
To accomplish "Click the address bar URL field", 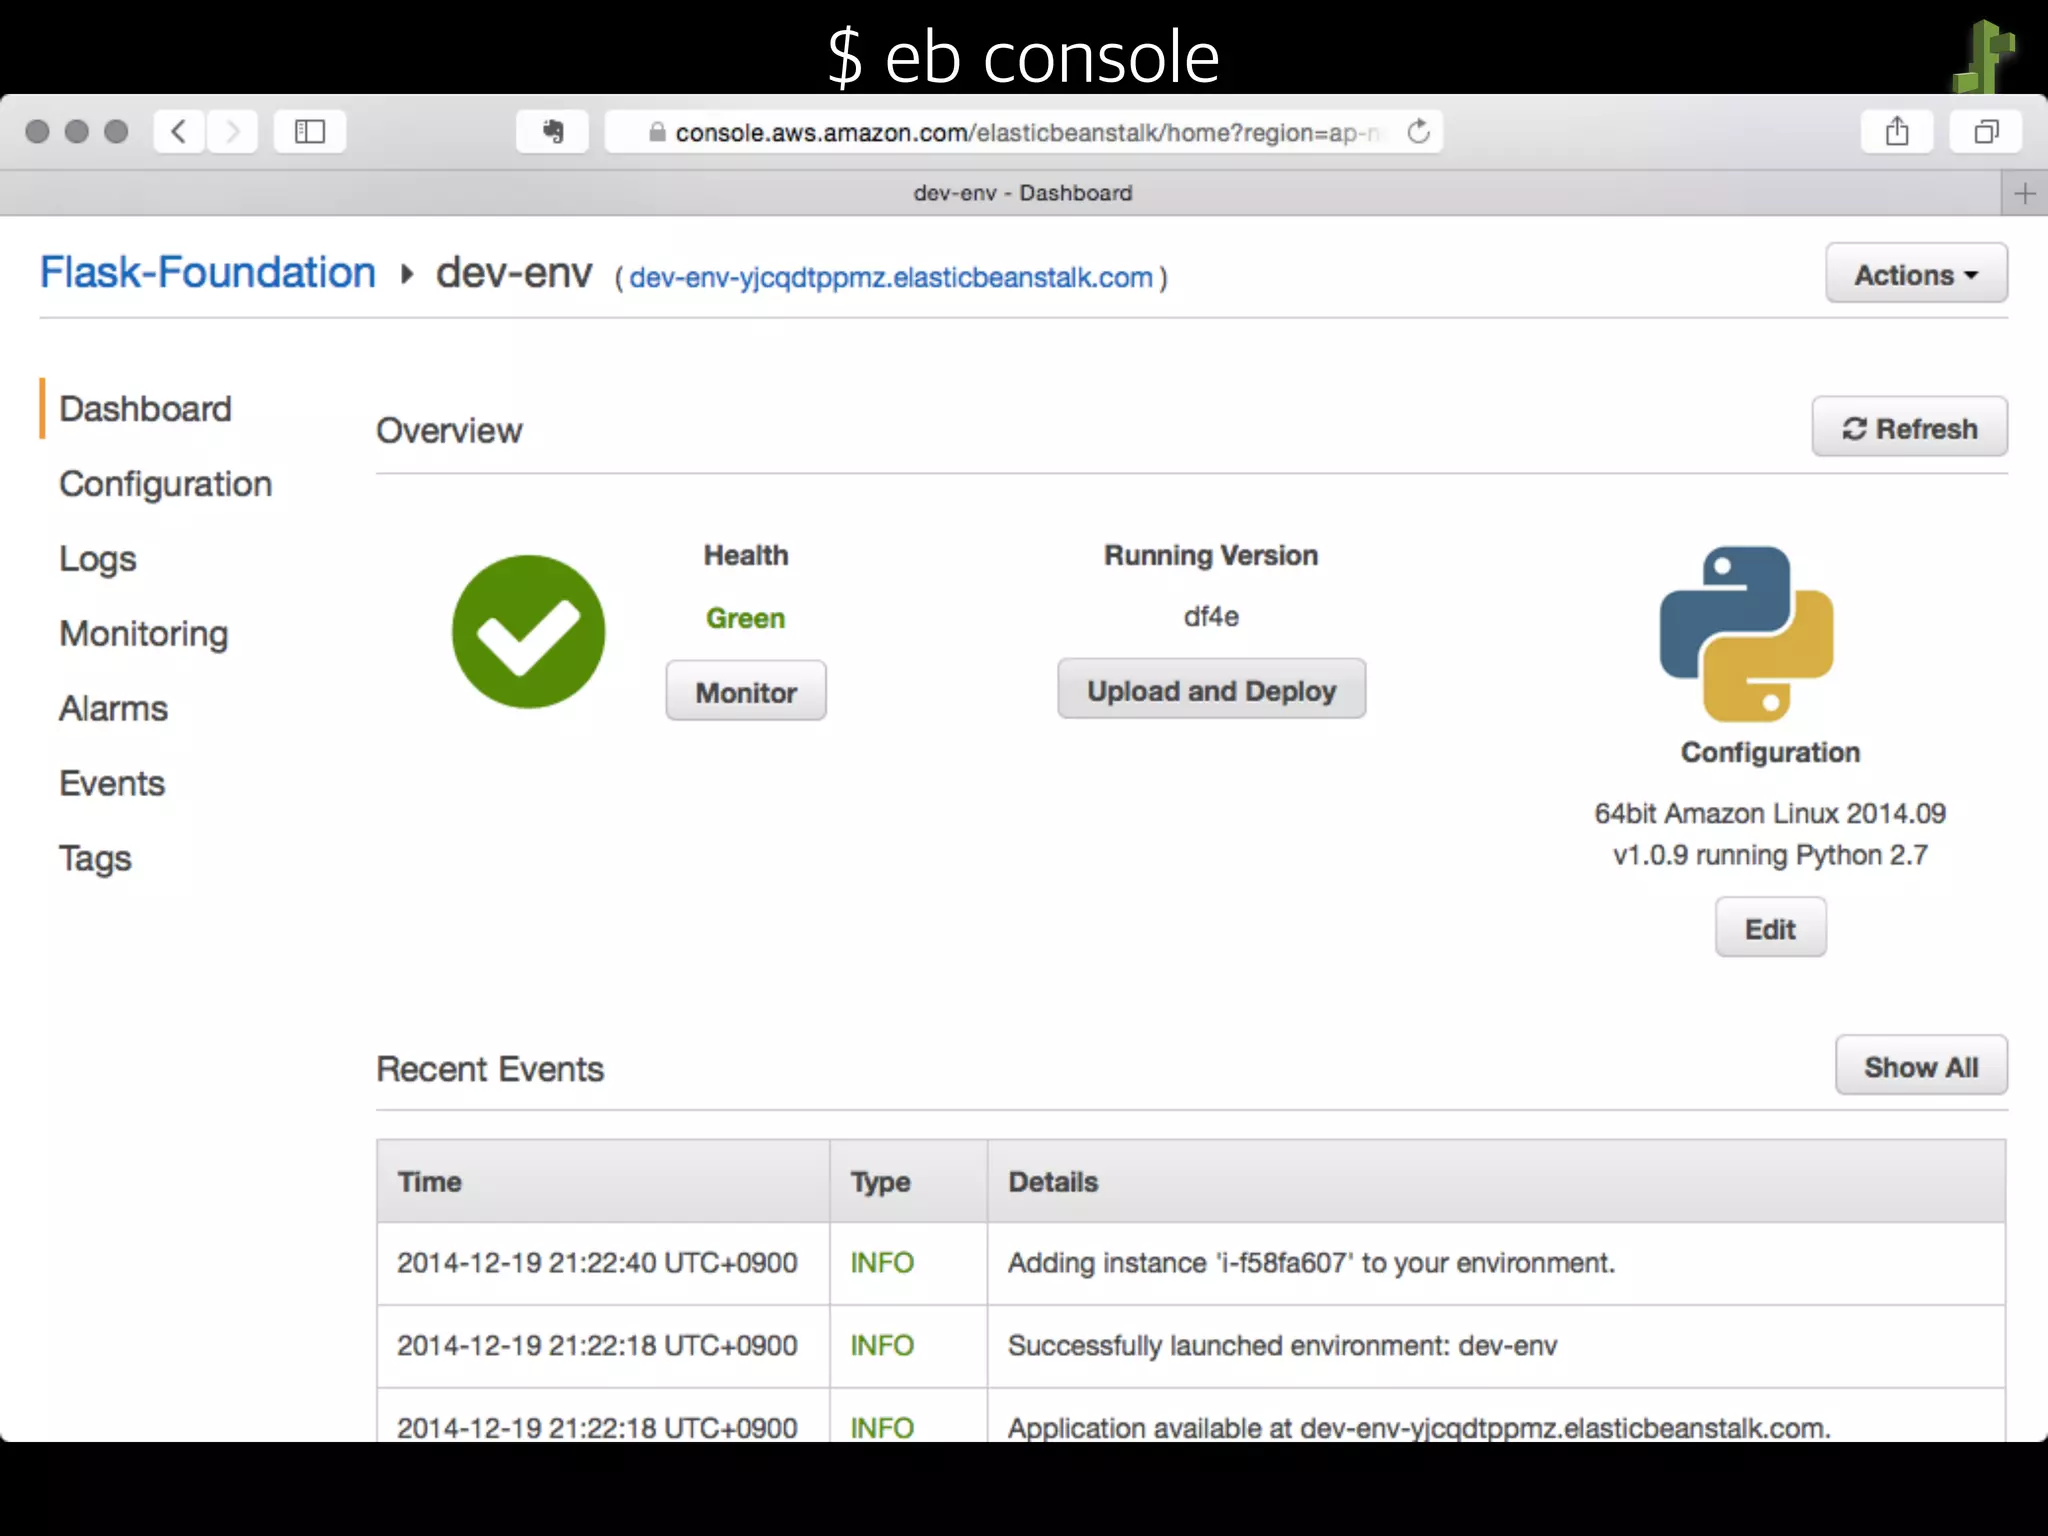I will [1024, 132].
